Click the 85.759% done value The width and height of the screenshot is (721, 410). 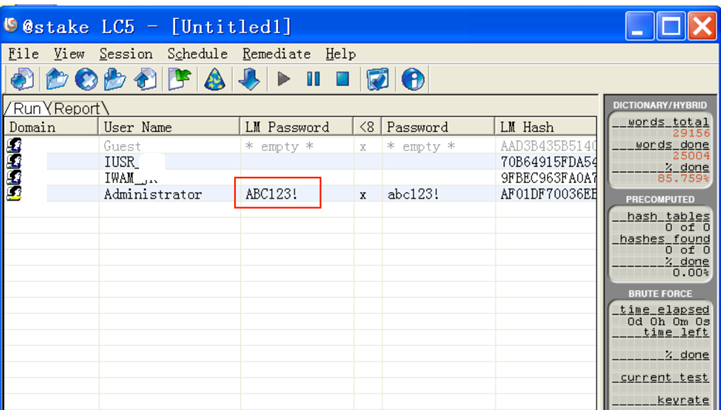coord(683,178)
